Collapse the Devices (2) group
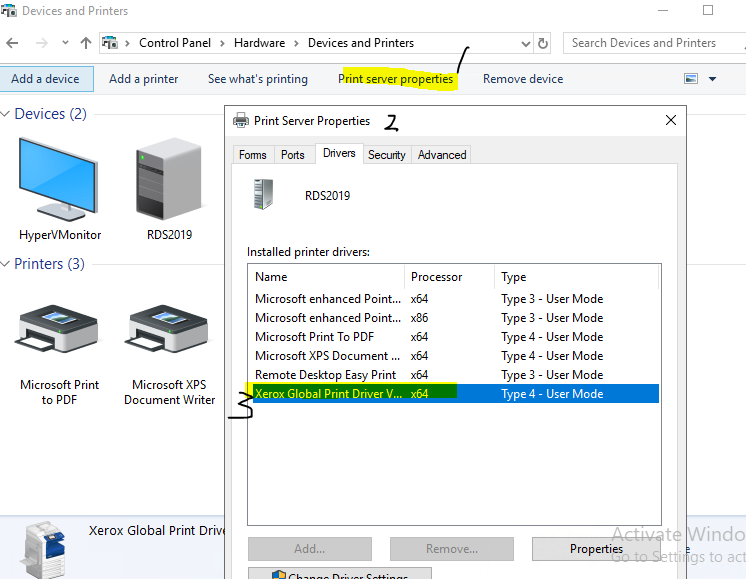The width and height of the screenshot is (746, 579). pyautogui.click(x=5, y=114)
